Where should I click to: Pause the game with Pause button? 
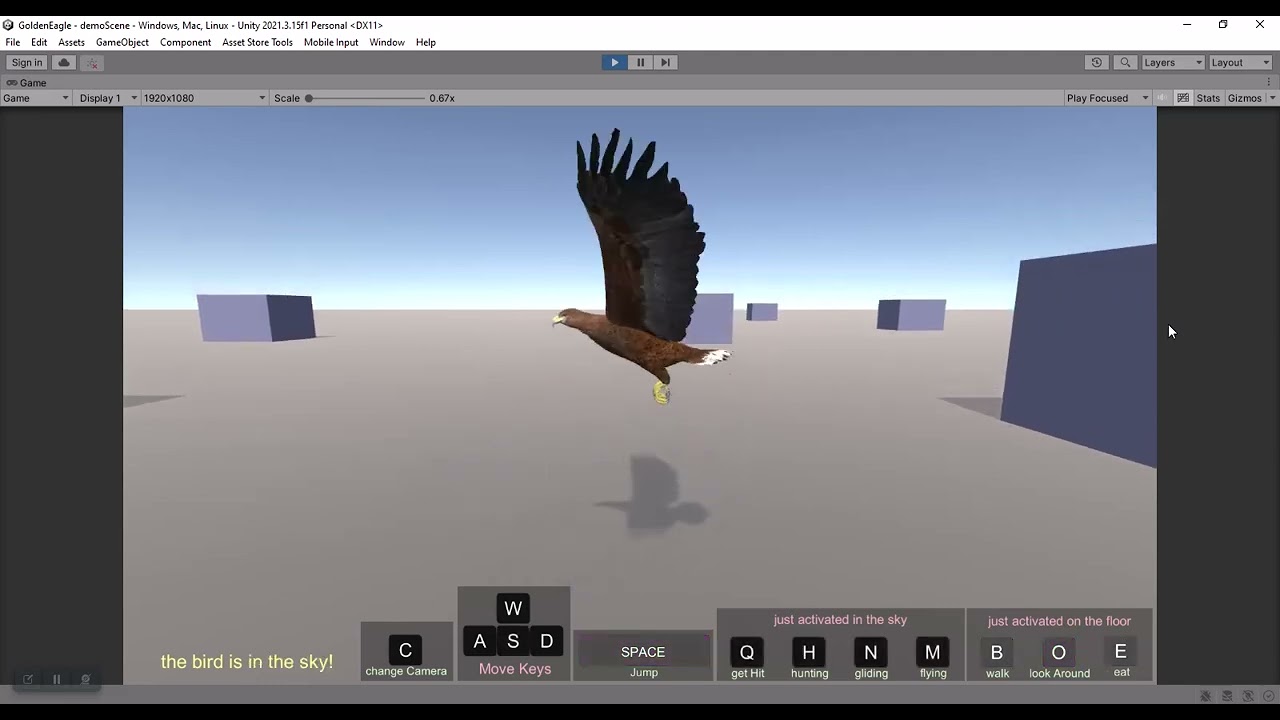[x=640, y=62]
